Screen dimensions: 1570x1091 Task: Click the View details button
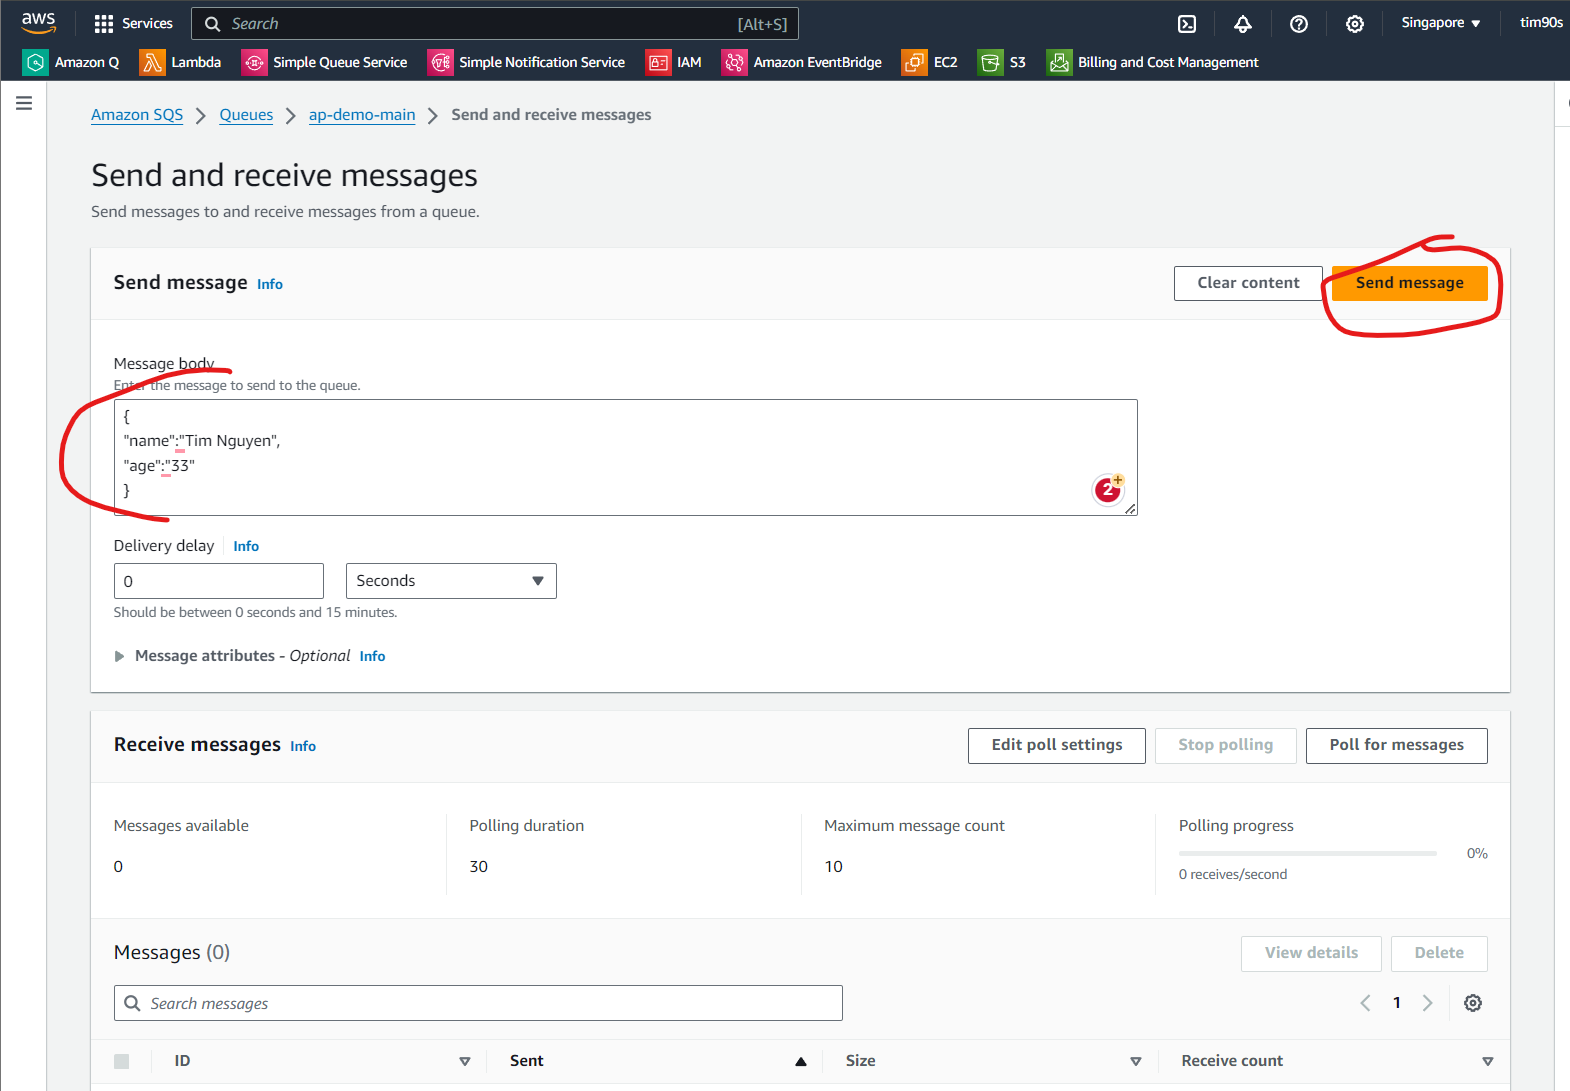[x=1311, y=953]
